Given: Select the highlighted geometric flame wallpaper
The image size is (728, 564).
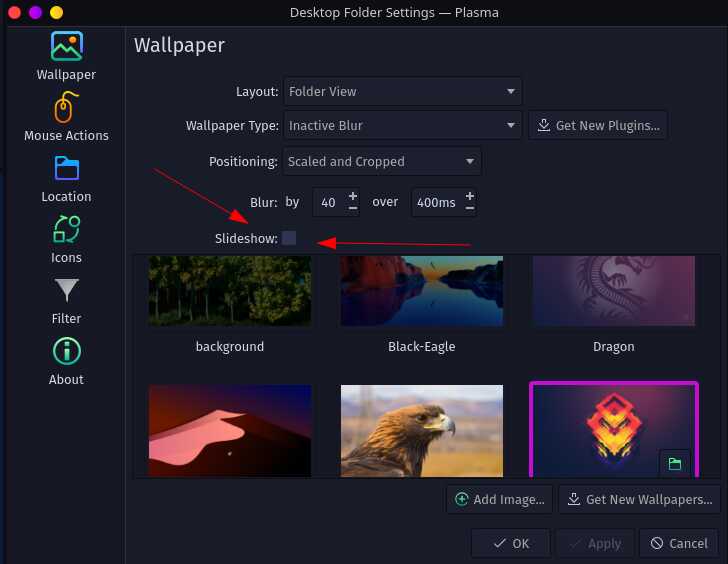Looking at the screenshot, I should (614, 430).
